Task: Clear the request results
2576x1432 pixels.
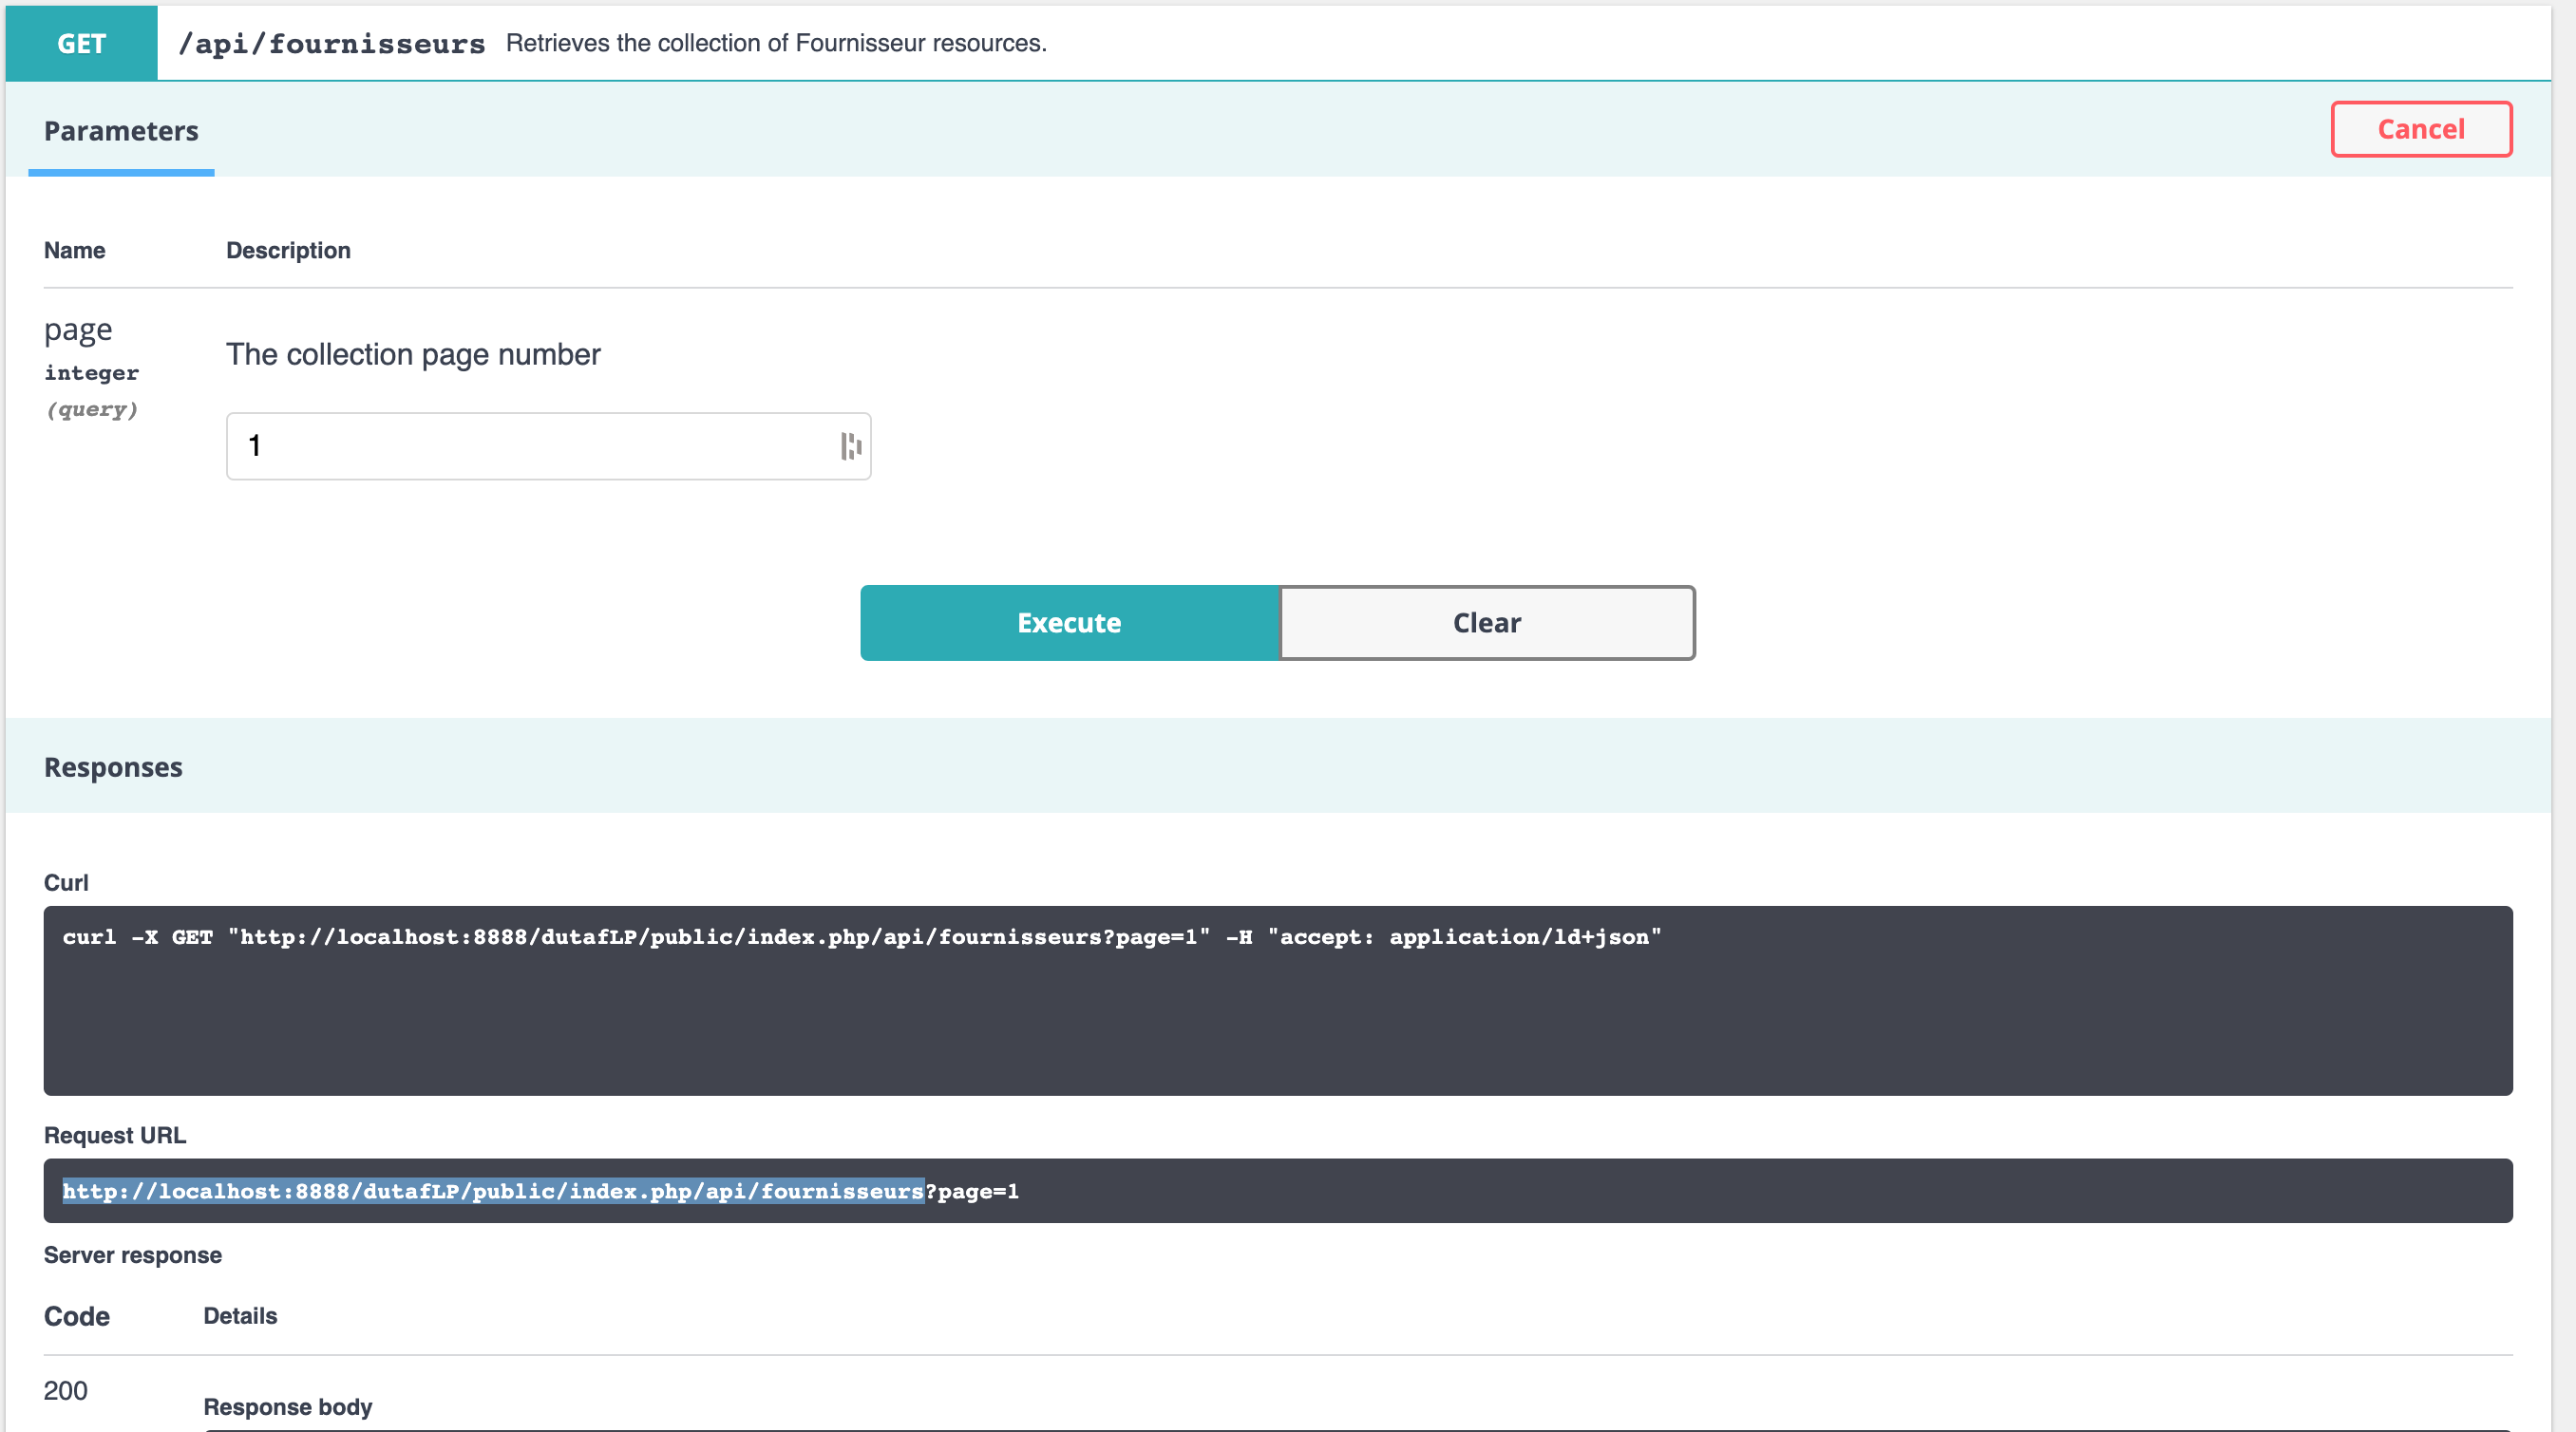Action: (x=1487, y=623)
